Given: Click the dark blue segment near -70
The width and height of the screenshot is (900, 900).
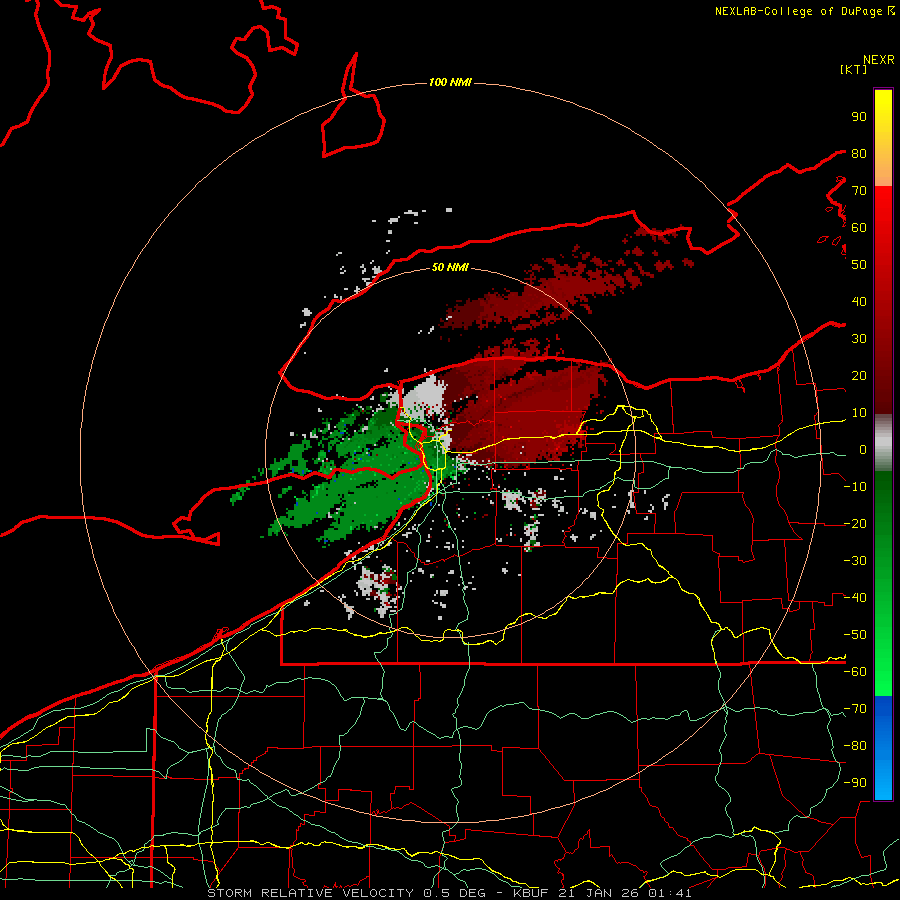Looking at the screenshot, I should coord(883,709).
